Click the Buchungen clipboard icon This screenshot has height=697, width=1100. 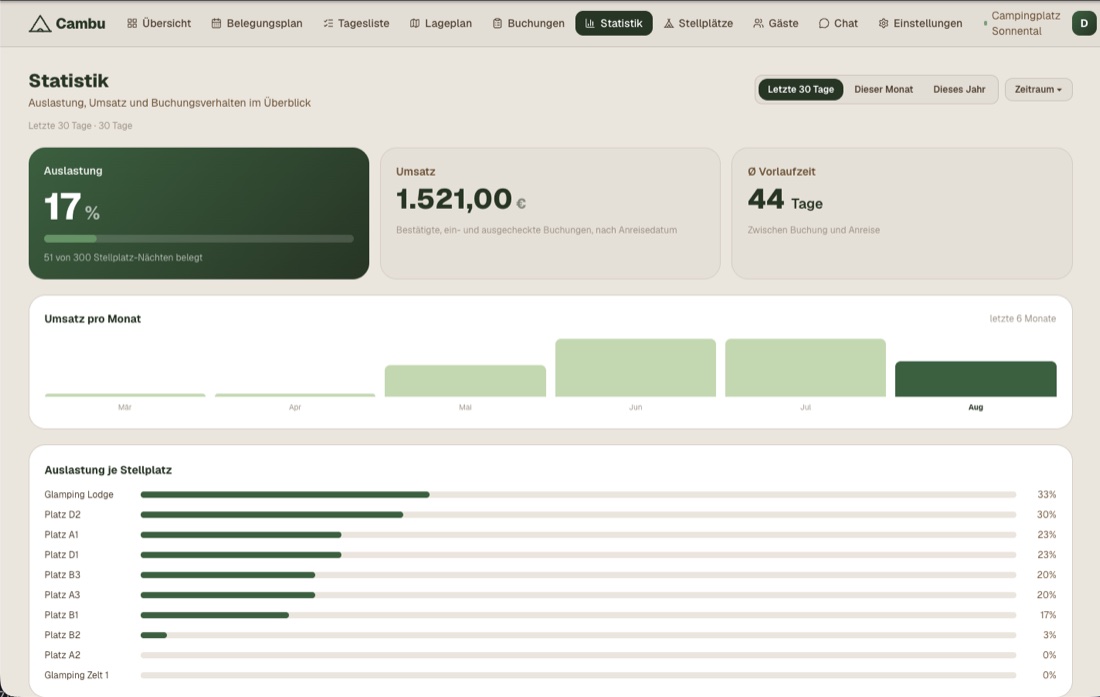[x=497, y=23]
